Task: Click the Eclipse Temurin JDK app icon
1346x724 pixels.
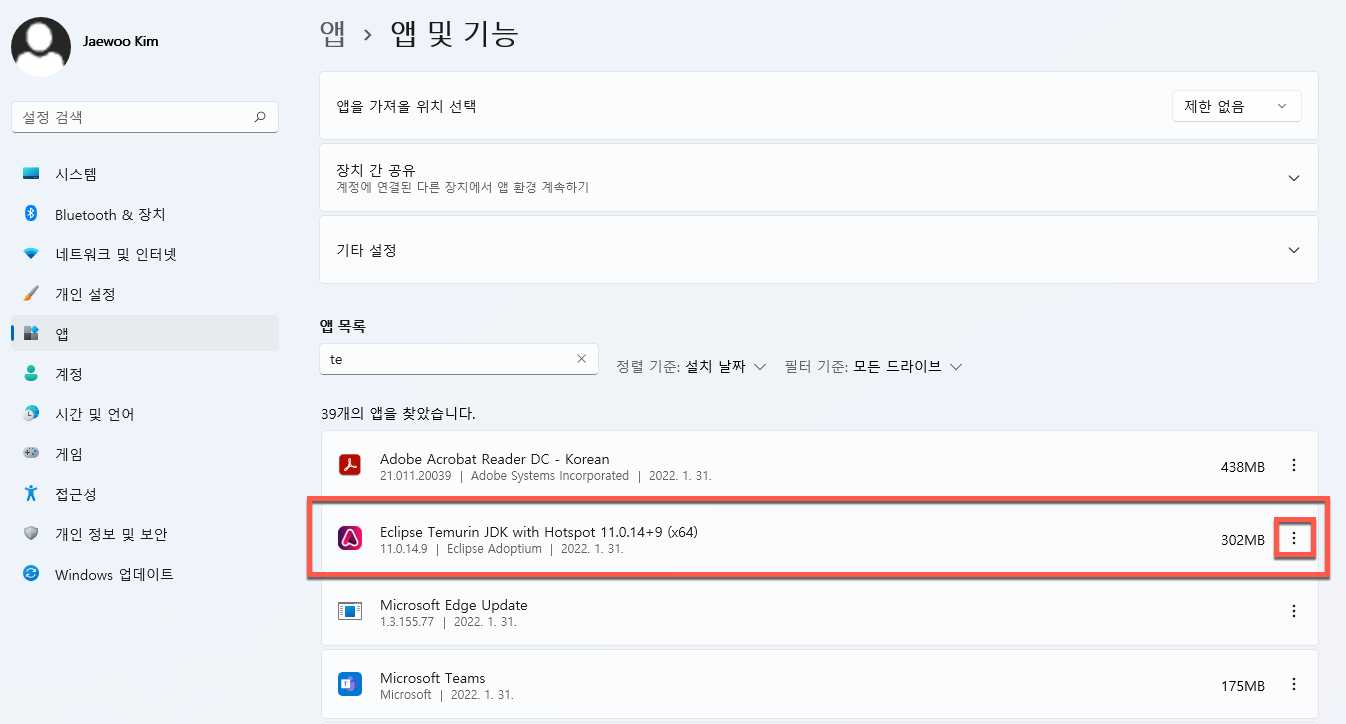Action: 349,538
